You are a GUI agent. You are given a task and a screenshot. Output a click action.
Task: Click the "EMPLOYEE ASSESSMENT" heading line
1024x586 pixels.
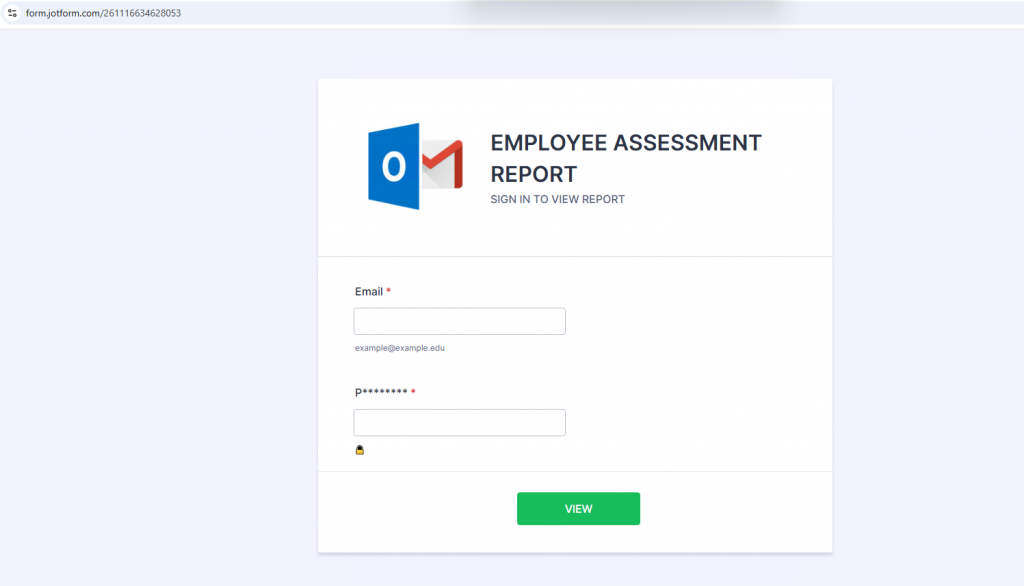(x=625, y=143)
